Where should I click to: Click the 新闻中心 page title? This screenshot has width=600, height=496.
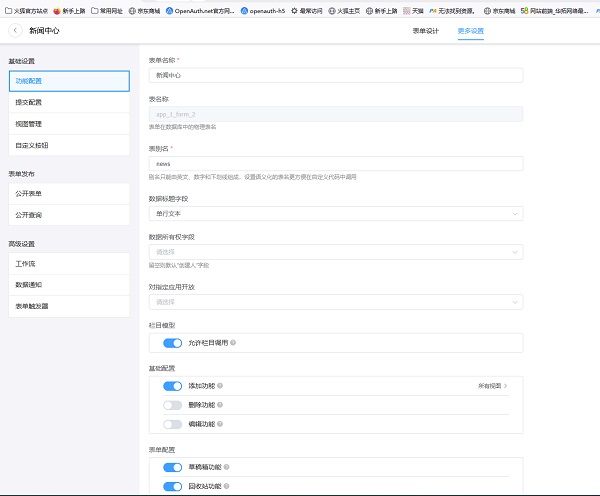pos(44,31)
